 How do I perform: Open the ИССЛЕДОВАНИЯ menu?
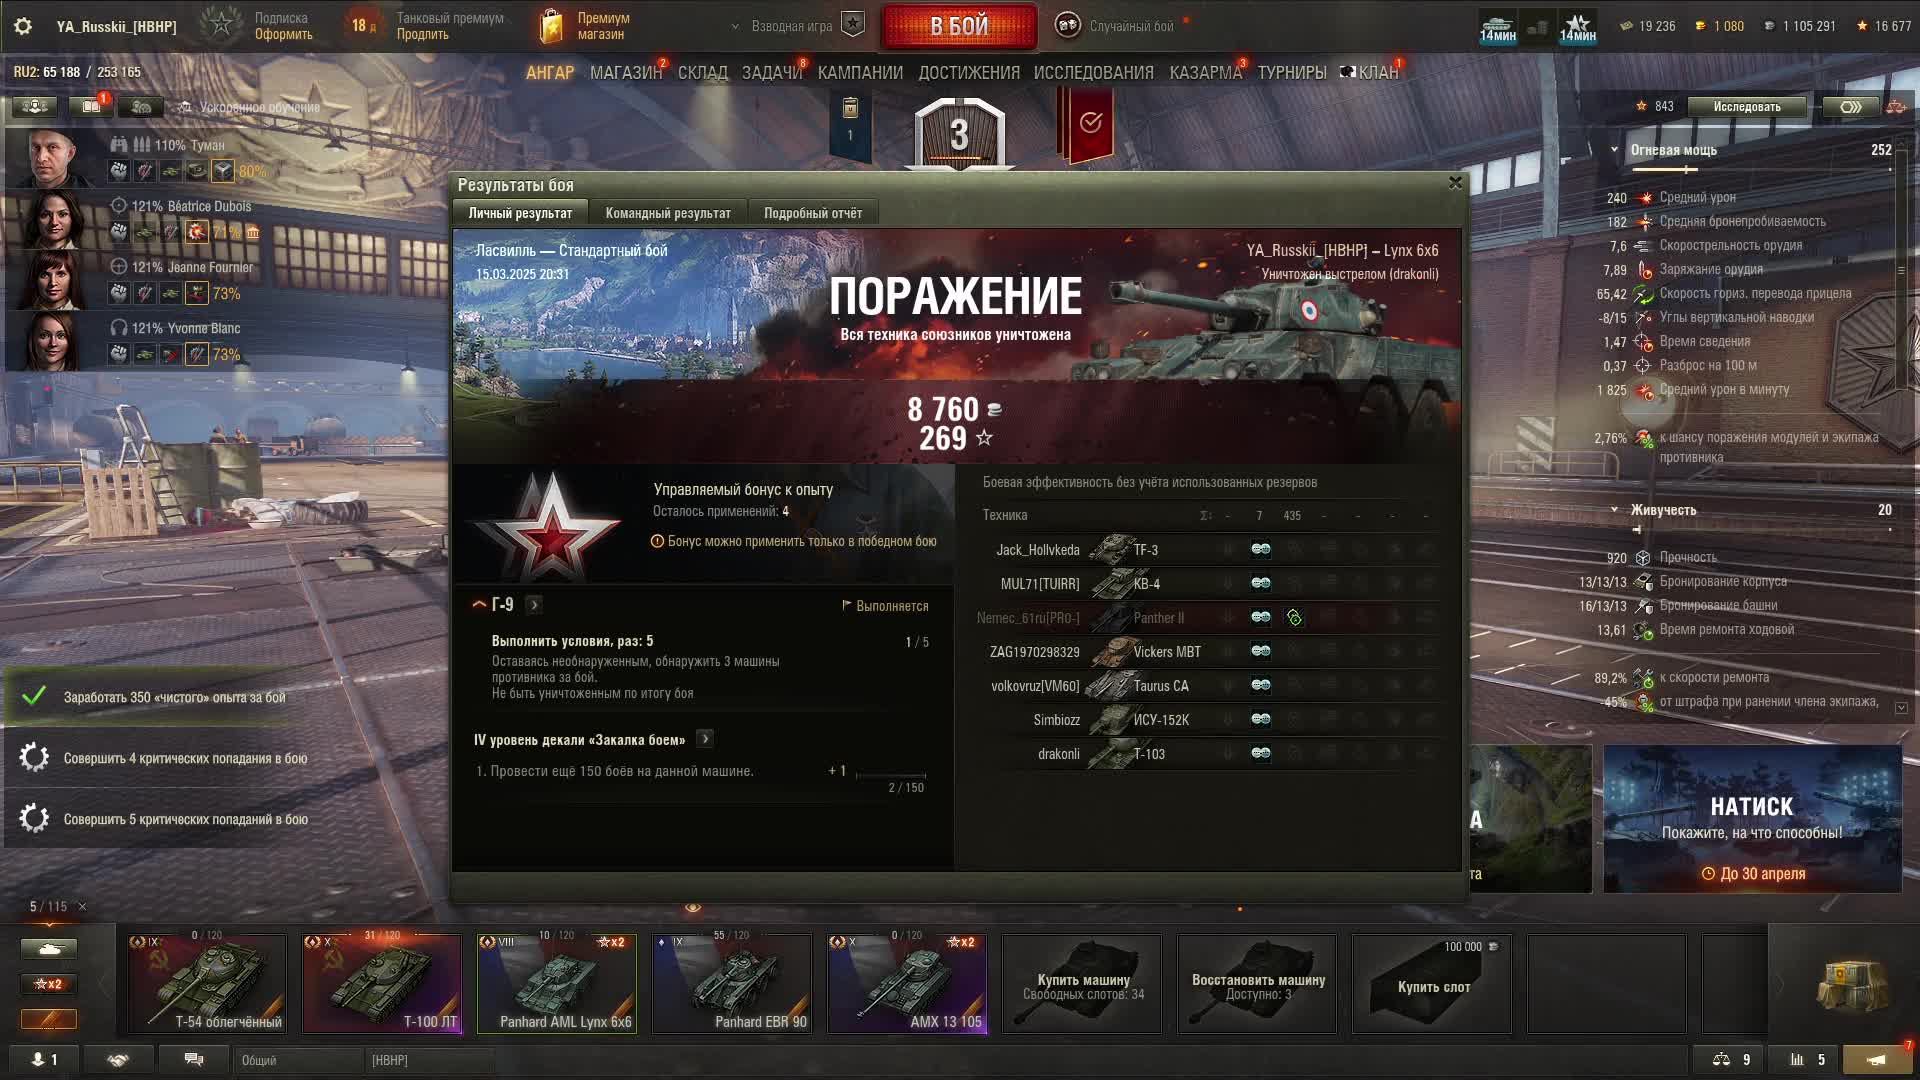(1093, 73)
